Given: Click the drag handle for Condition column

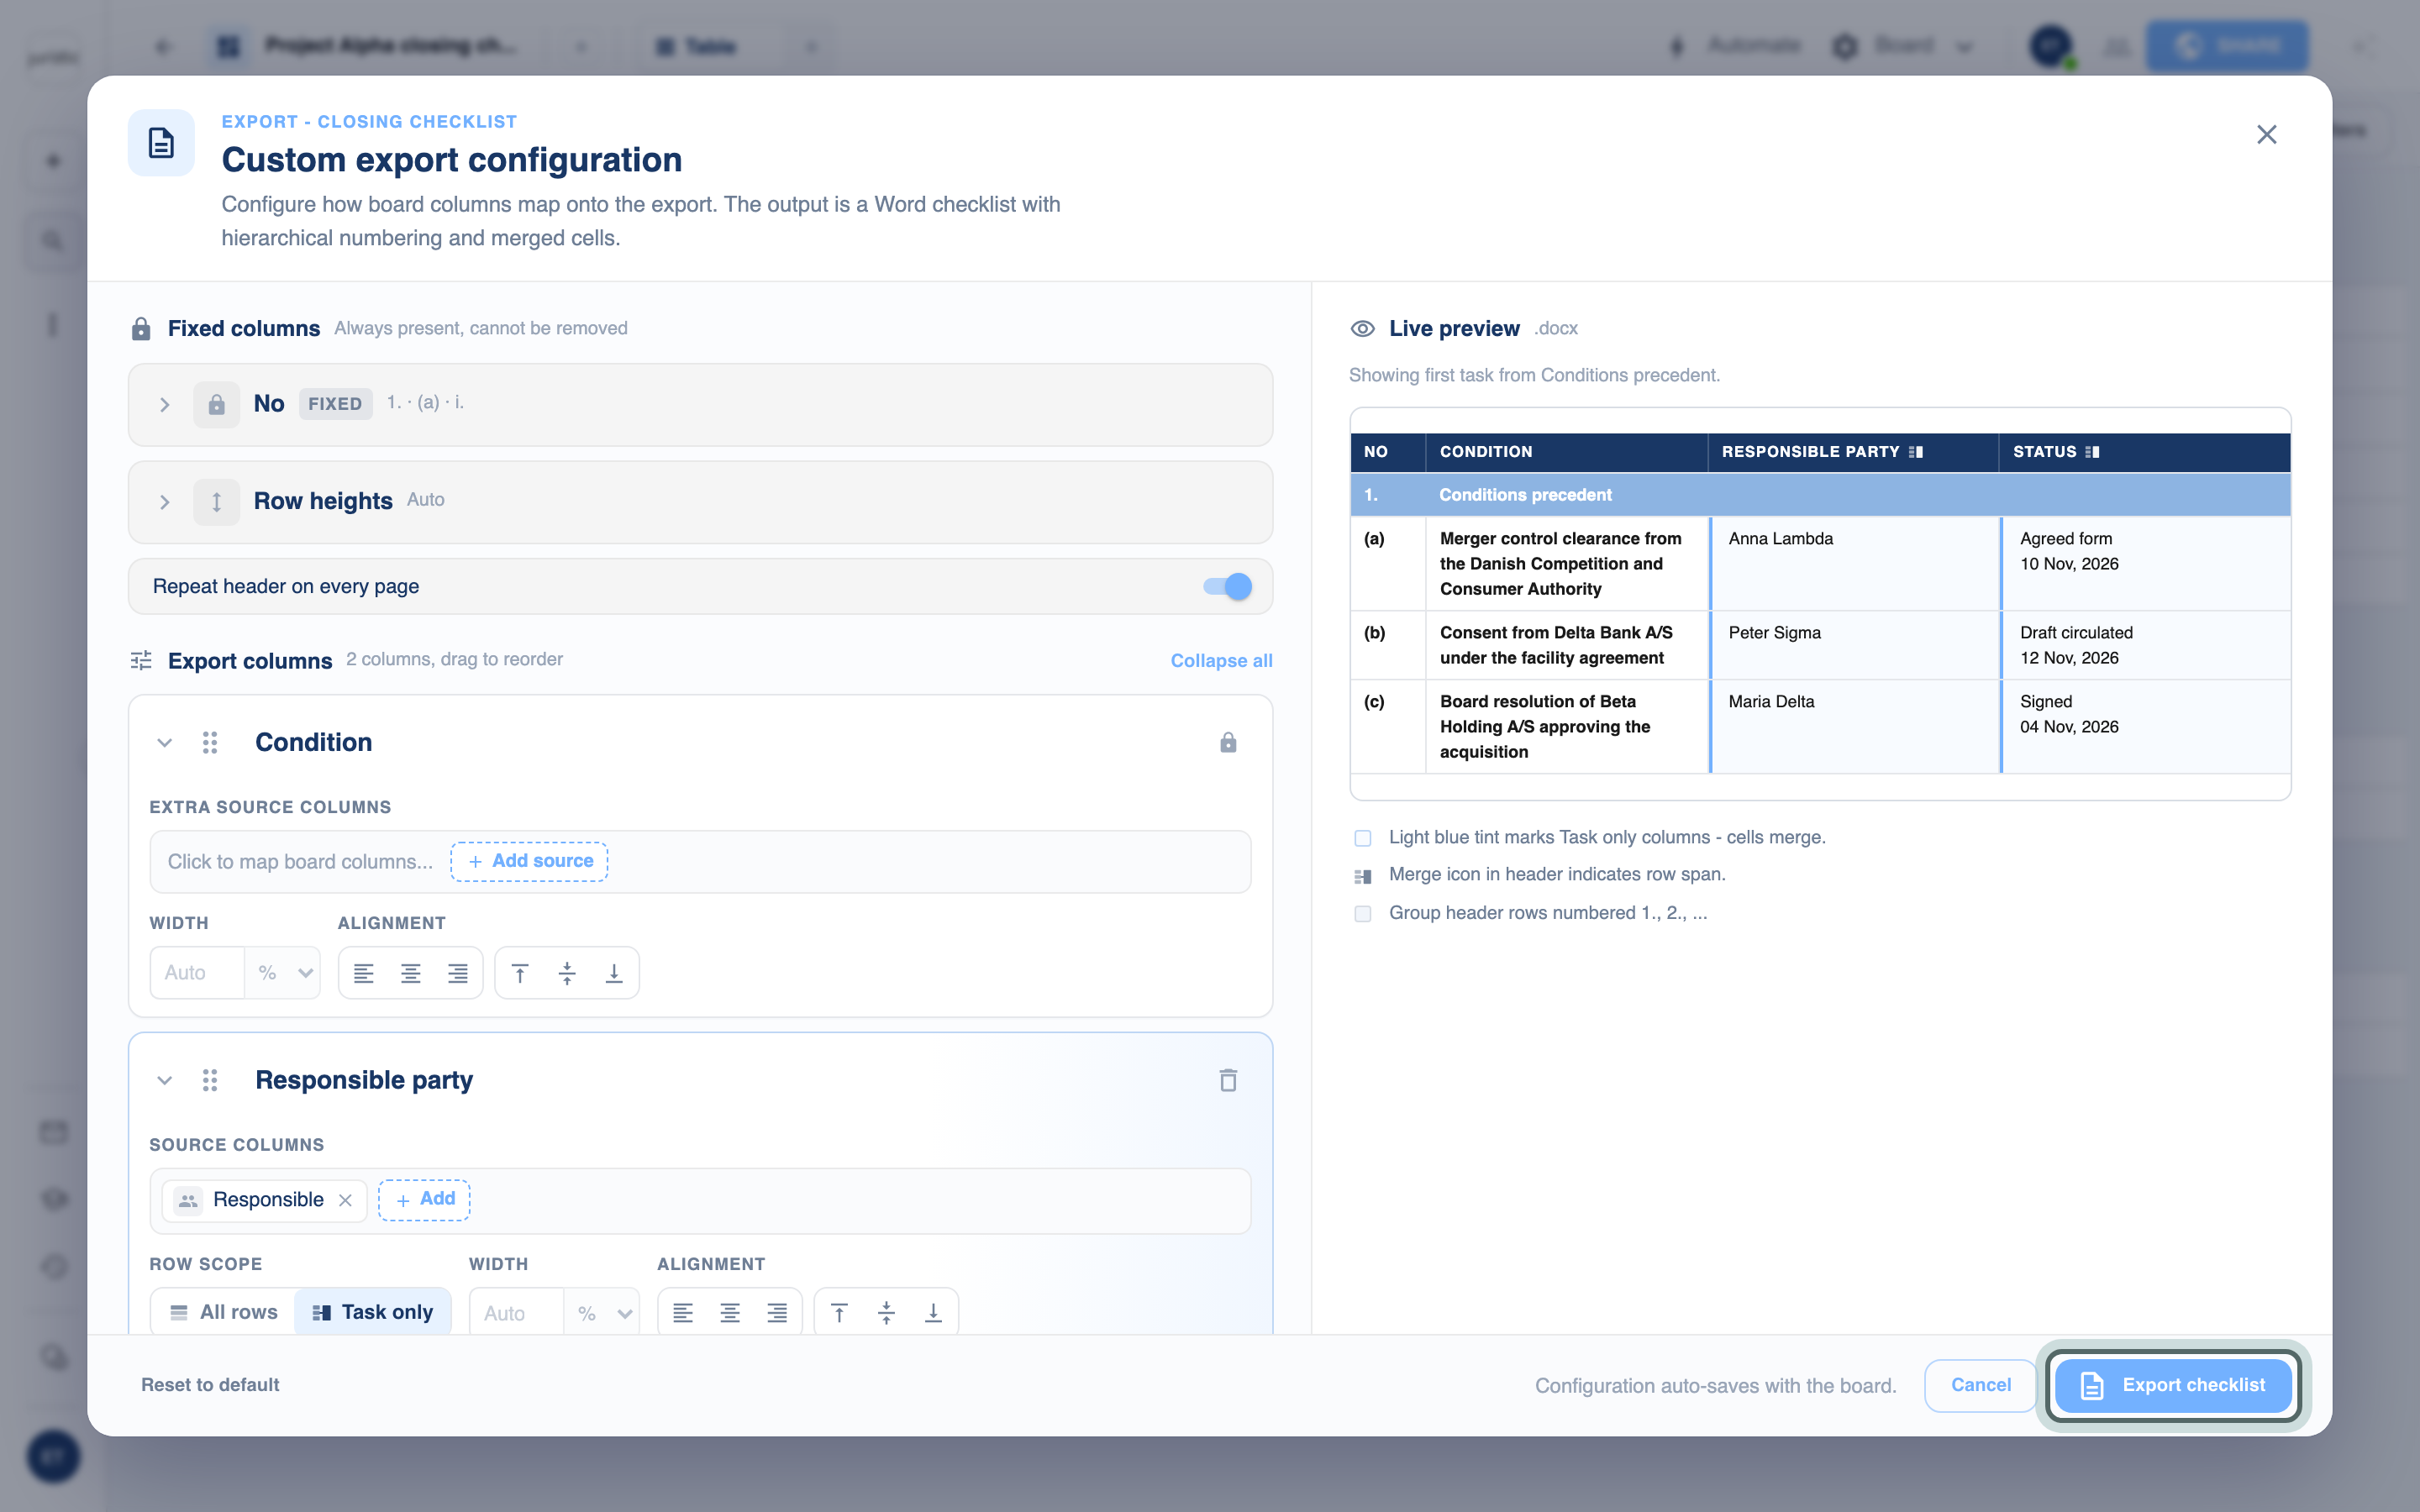Looking at the screenshot, I should click(x=210, y=742).
